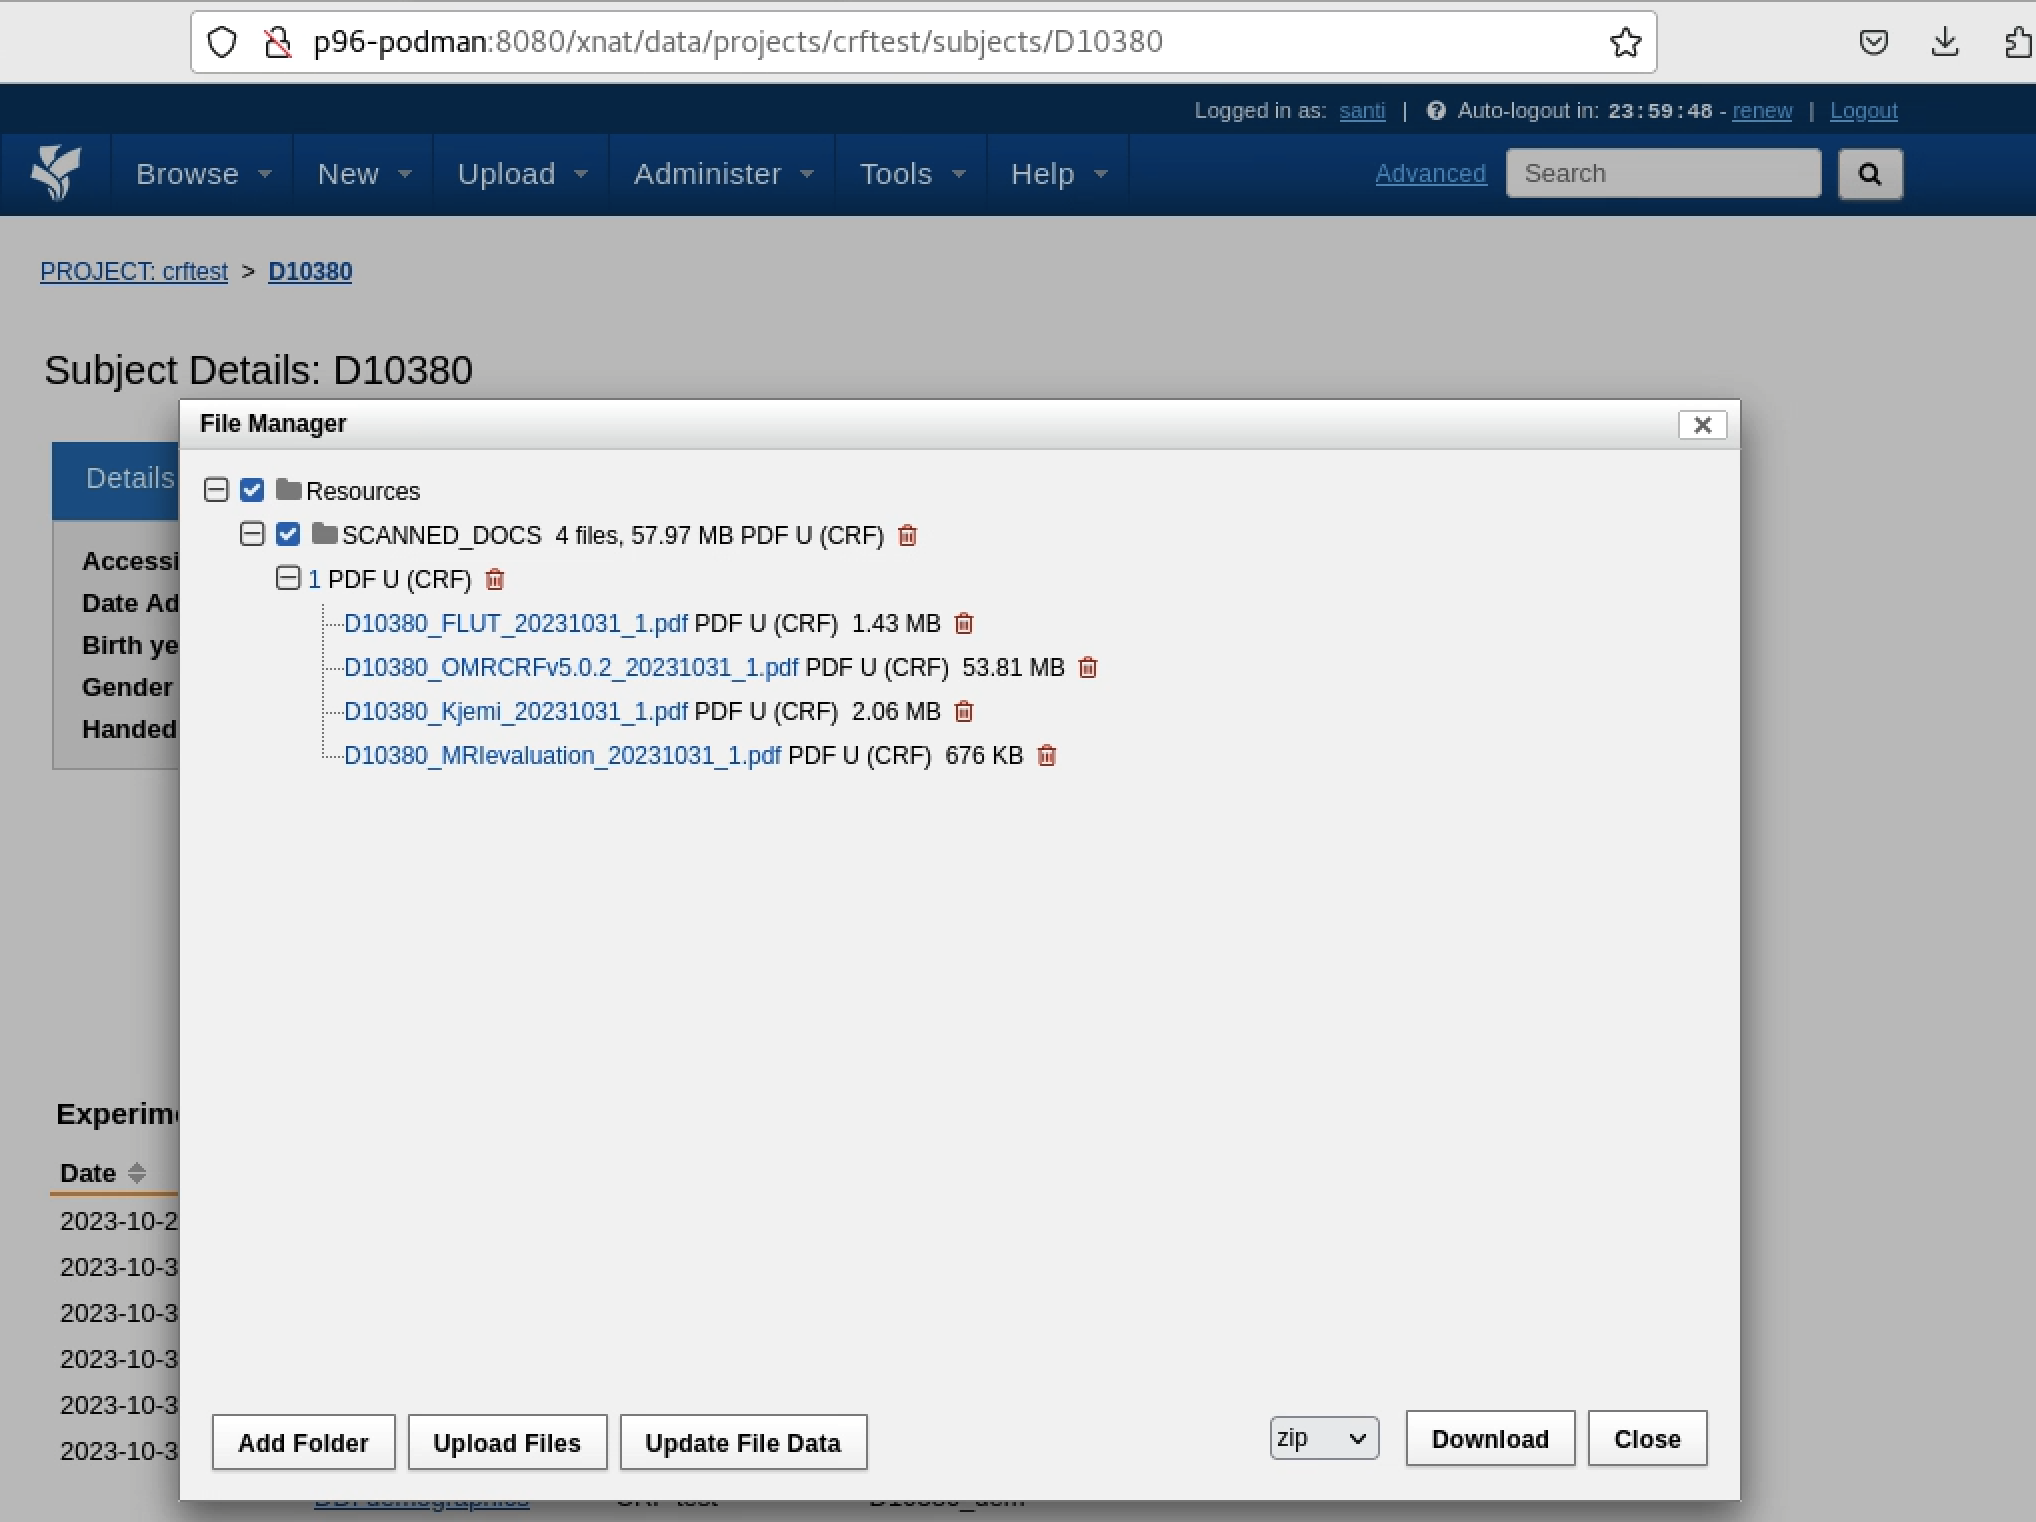Image resolution: width=2036 pixels, height=1522 pixels.
Task: Open the browser downloads icon
Action: click(x=1945, y=41)
